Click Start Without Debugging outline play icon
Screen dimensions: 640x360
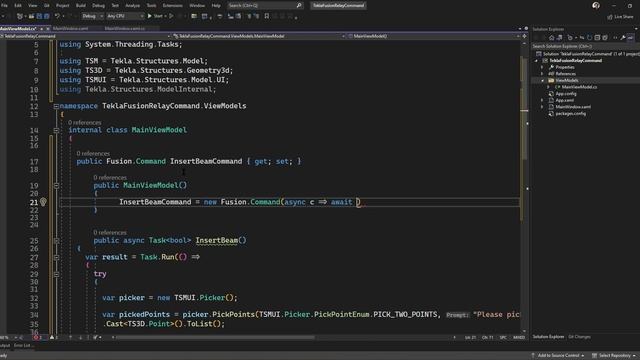pos(171,16)
